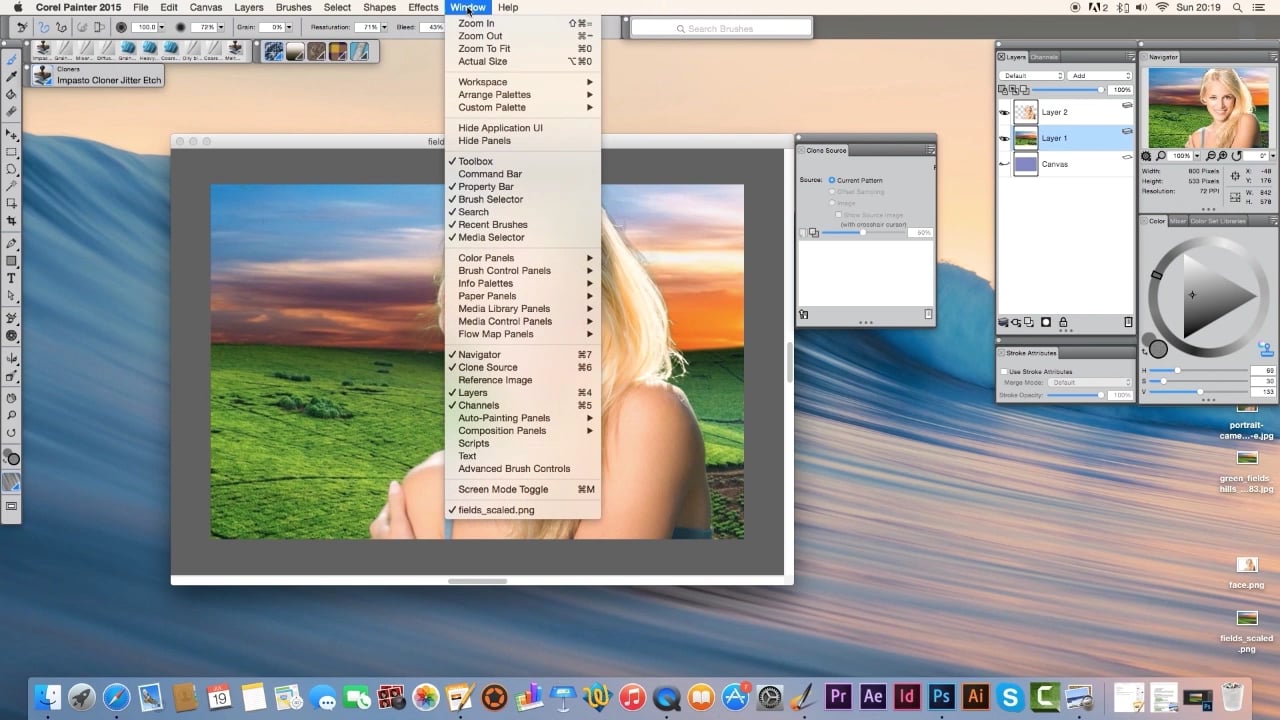The image size is (1280, 720).
Task: Click the Search Brushes field
Action: 721,29
